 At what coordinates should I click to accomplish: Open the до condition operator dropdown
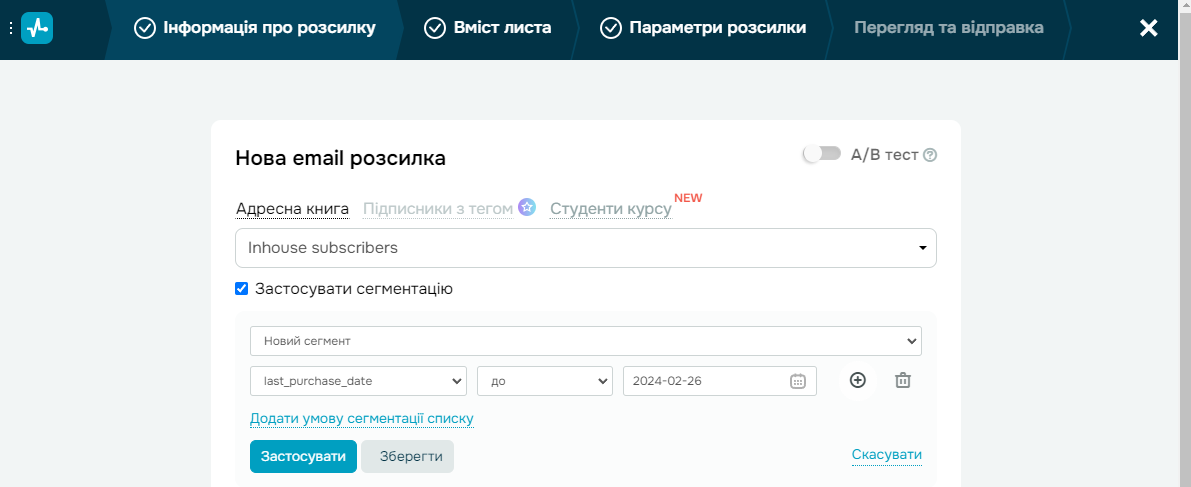[545, 381]
